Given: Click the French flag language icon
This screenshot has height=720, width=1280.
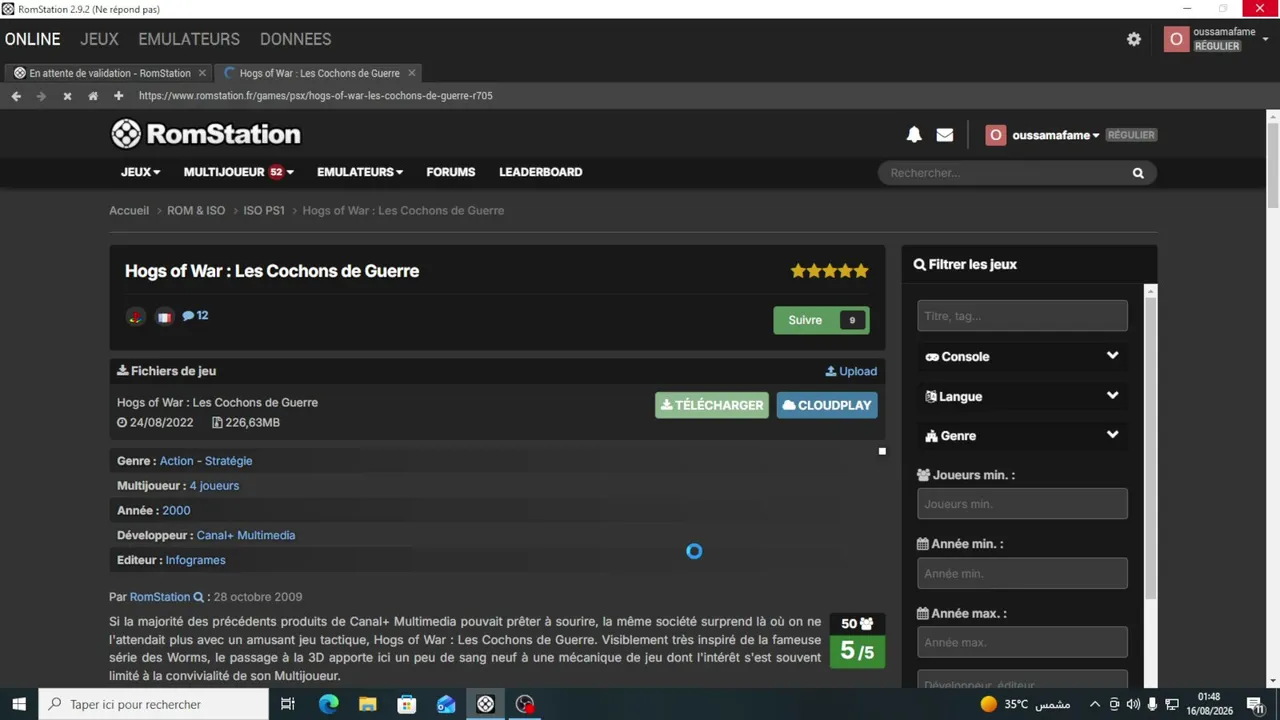Looking at the screenshot, I should tap(164, 317).
